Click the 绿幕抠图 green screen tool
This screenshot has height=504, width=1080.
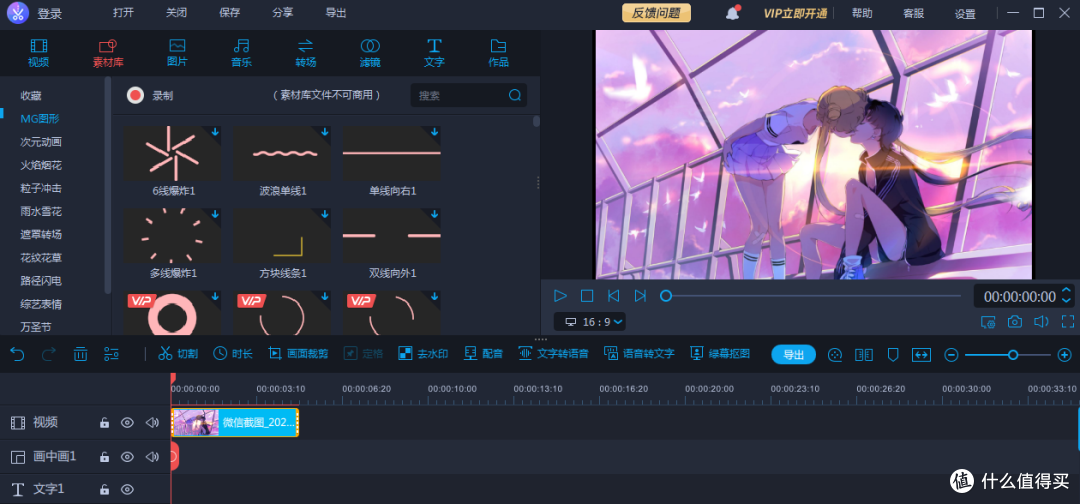click(720, 354)
